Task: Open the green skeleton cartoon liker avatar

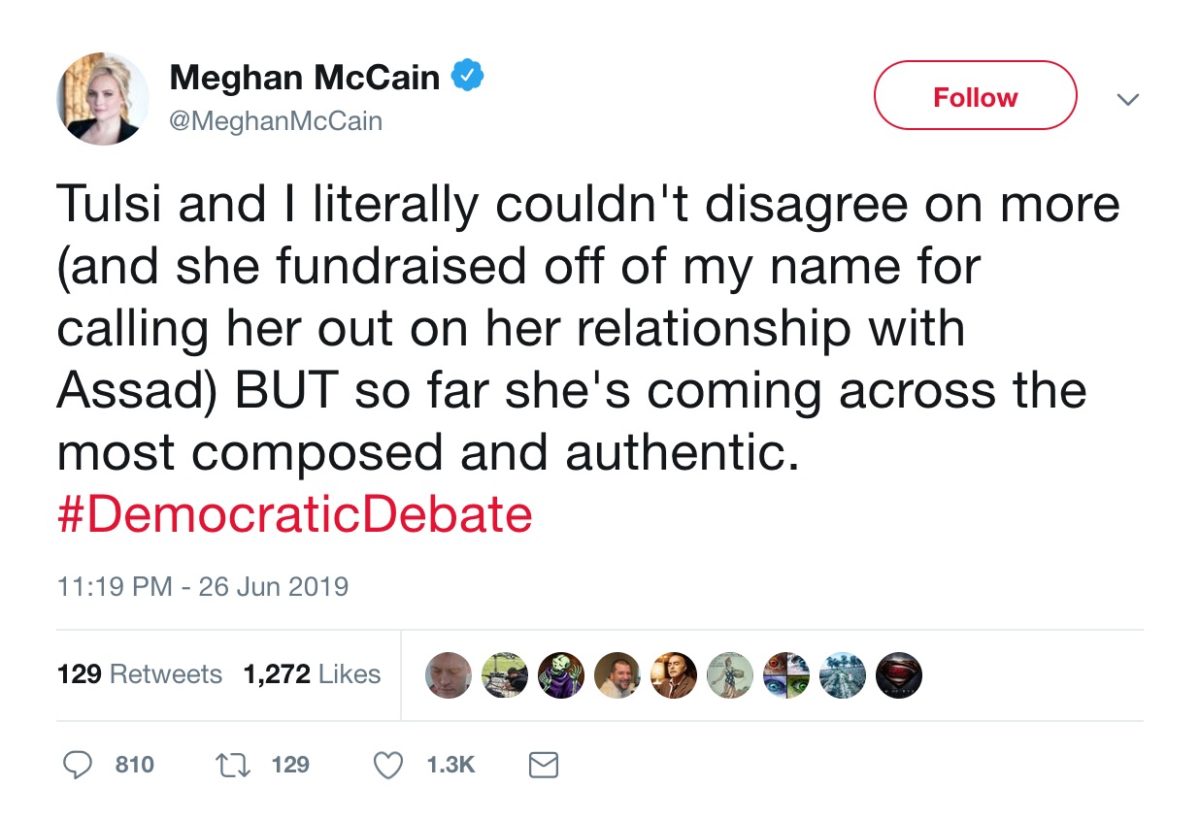Action: 560,676
